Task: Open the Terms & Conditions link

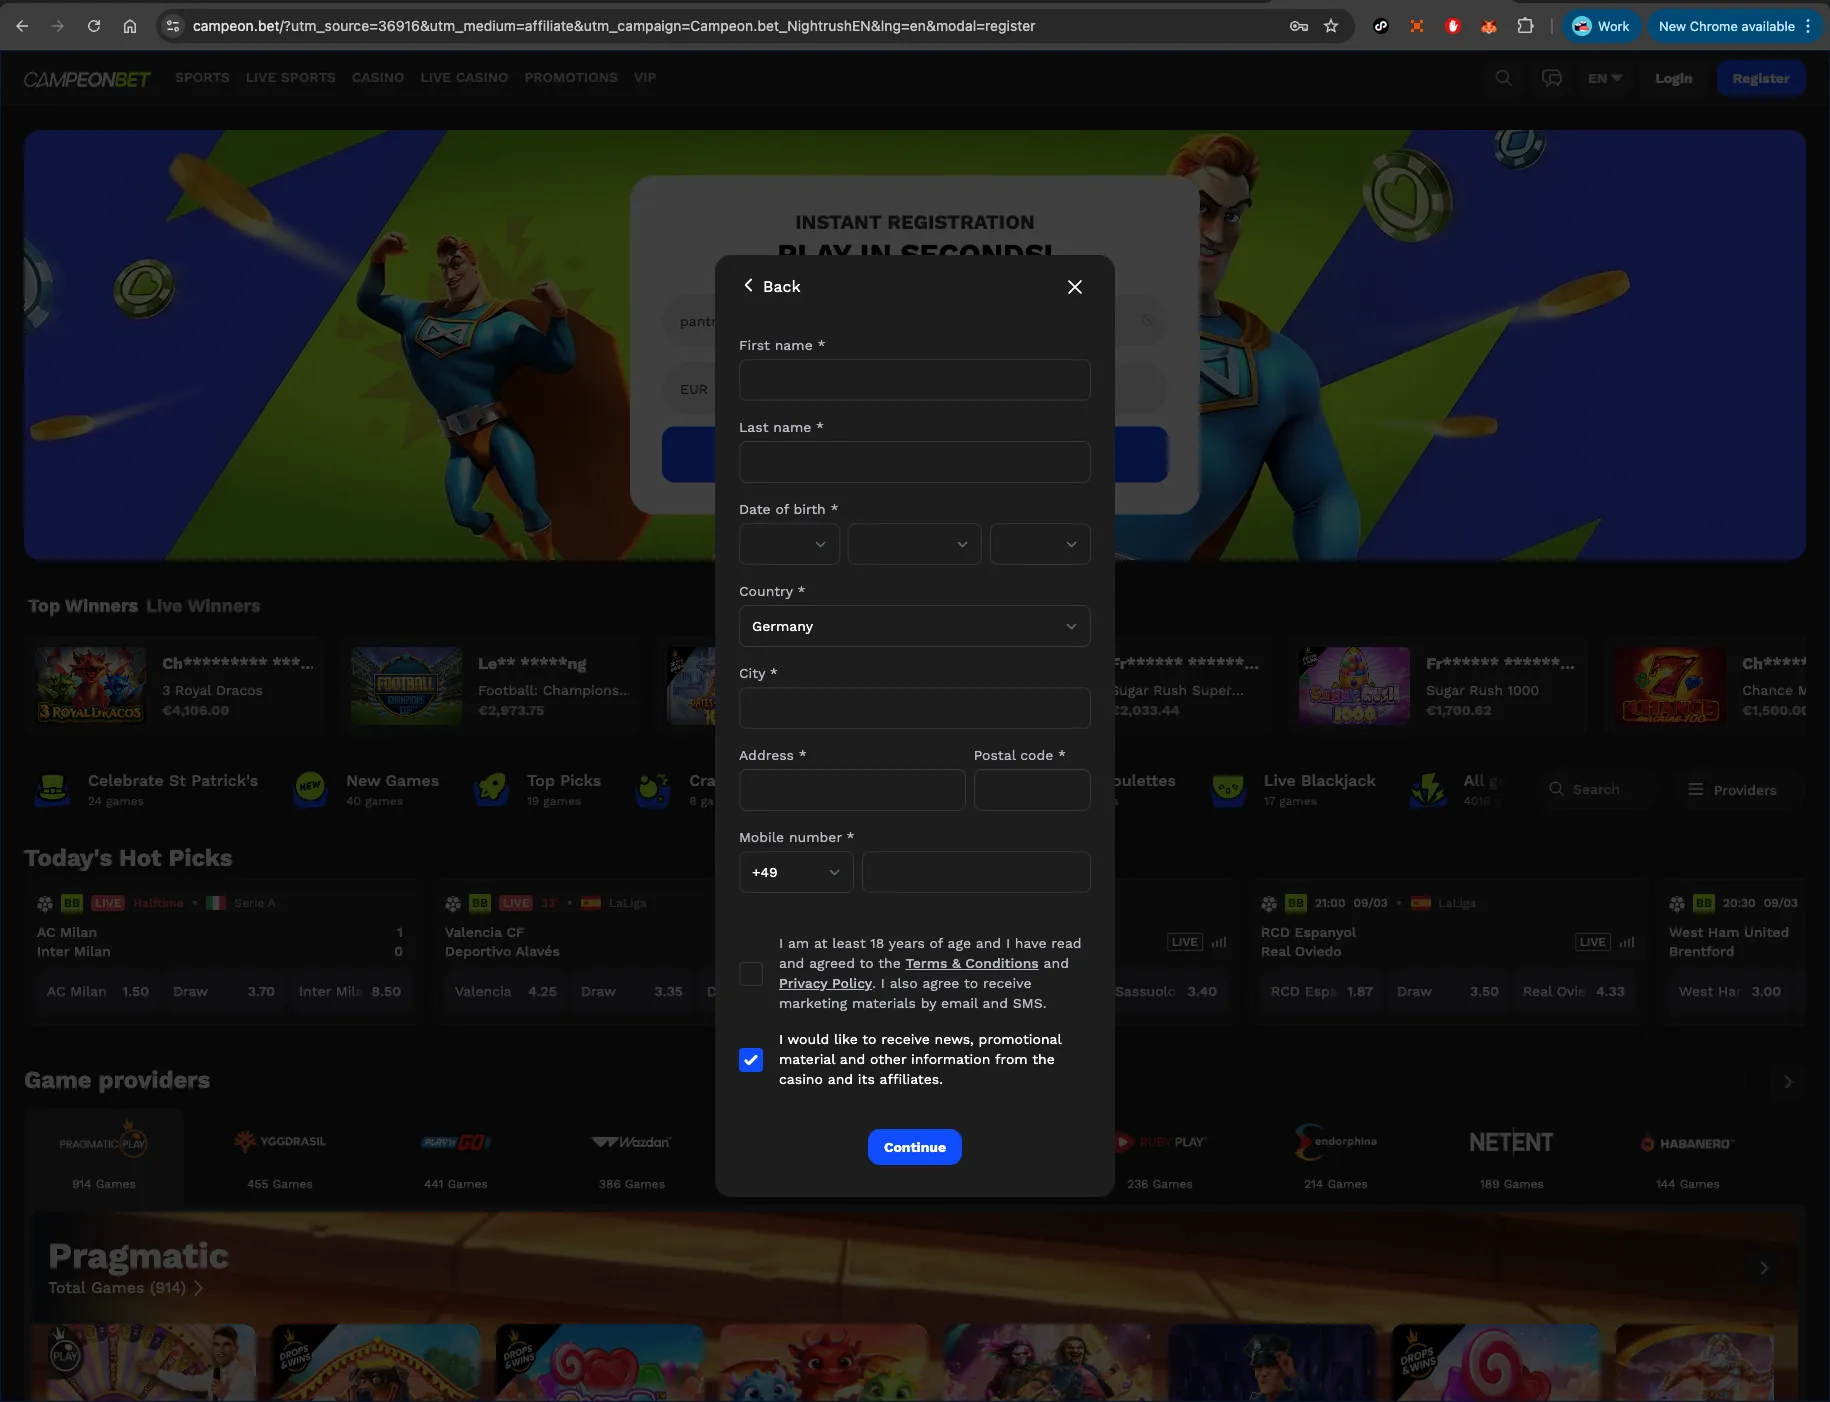Action: tap(972, 964)
